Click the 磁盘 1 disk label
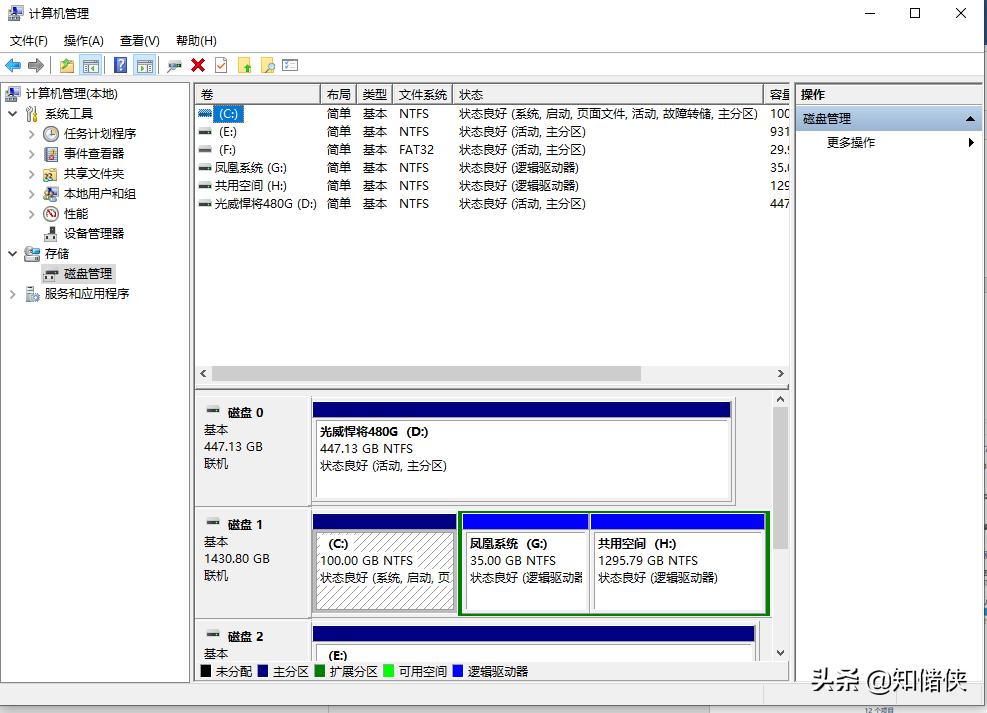The image size is (987, 713). tap(245, 525)
